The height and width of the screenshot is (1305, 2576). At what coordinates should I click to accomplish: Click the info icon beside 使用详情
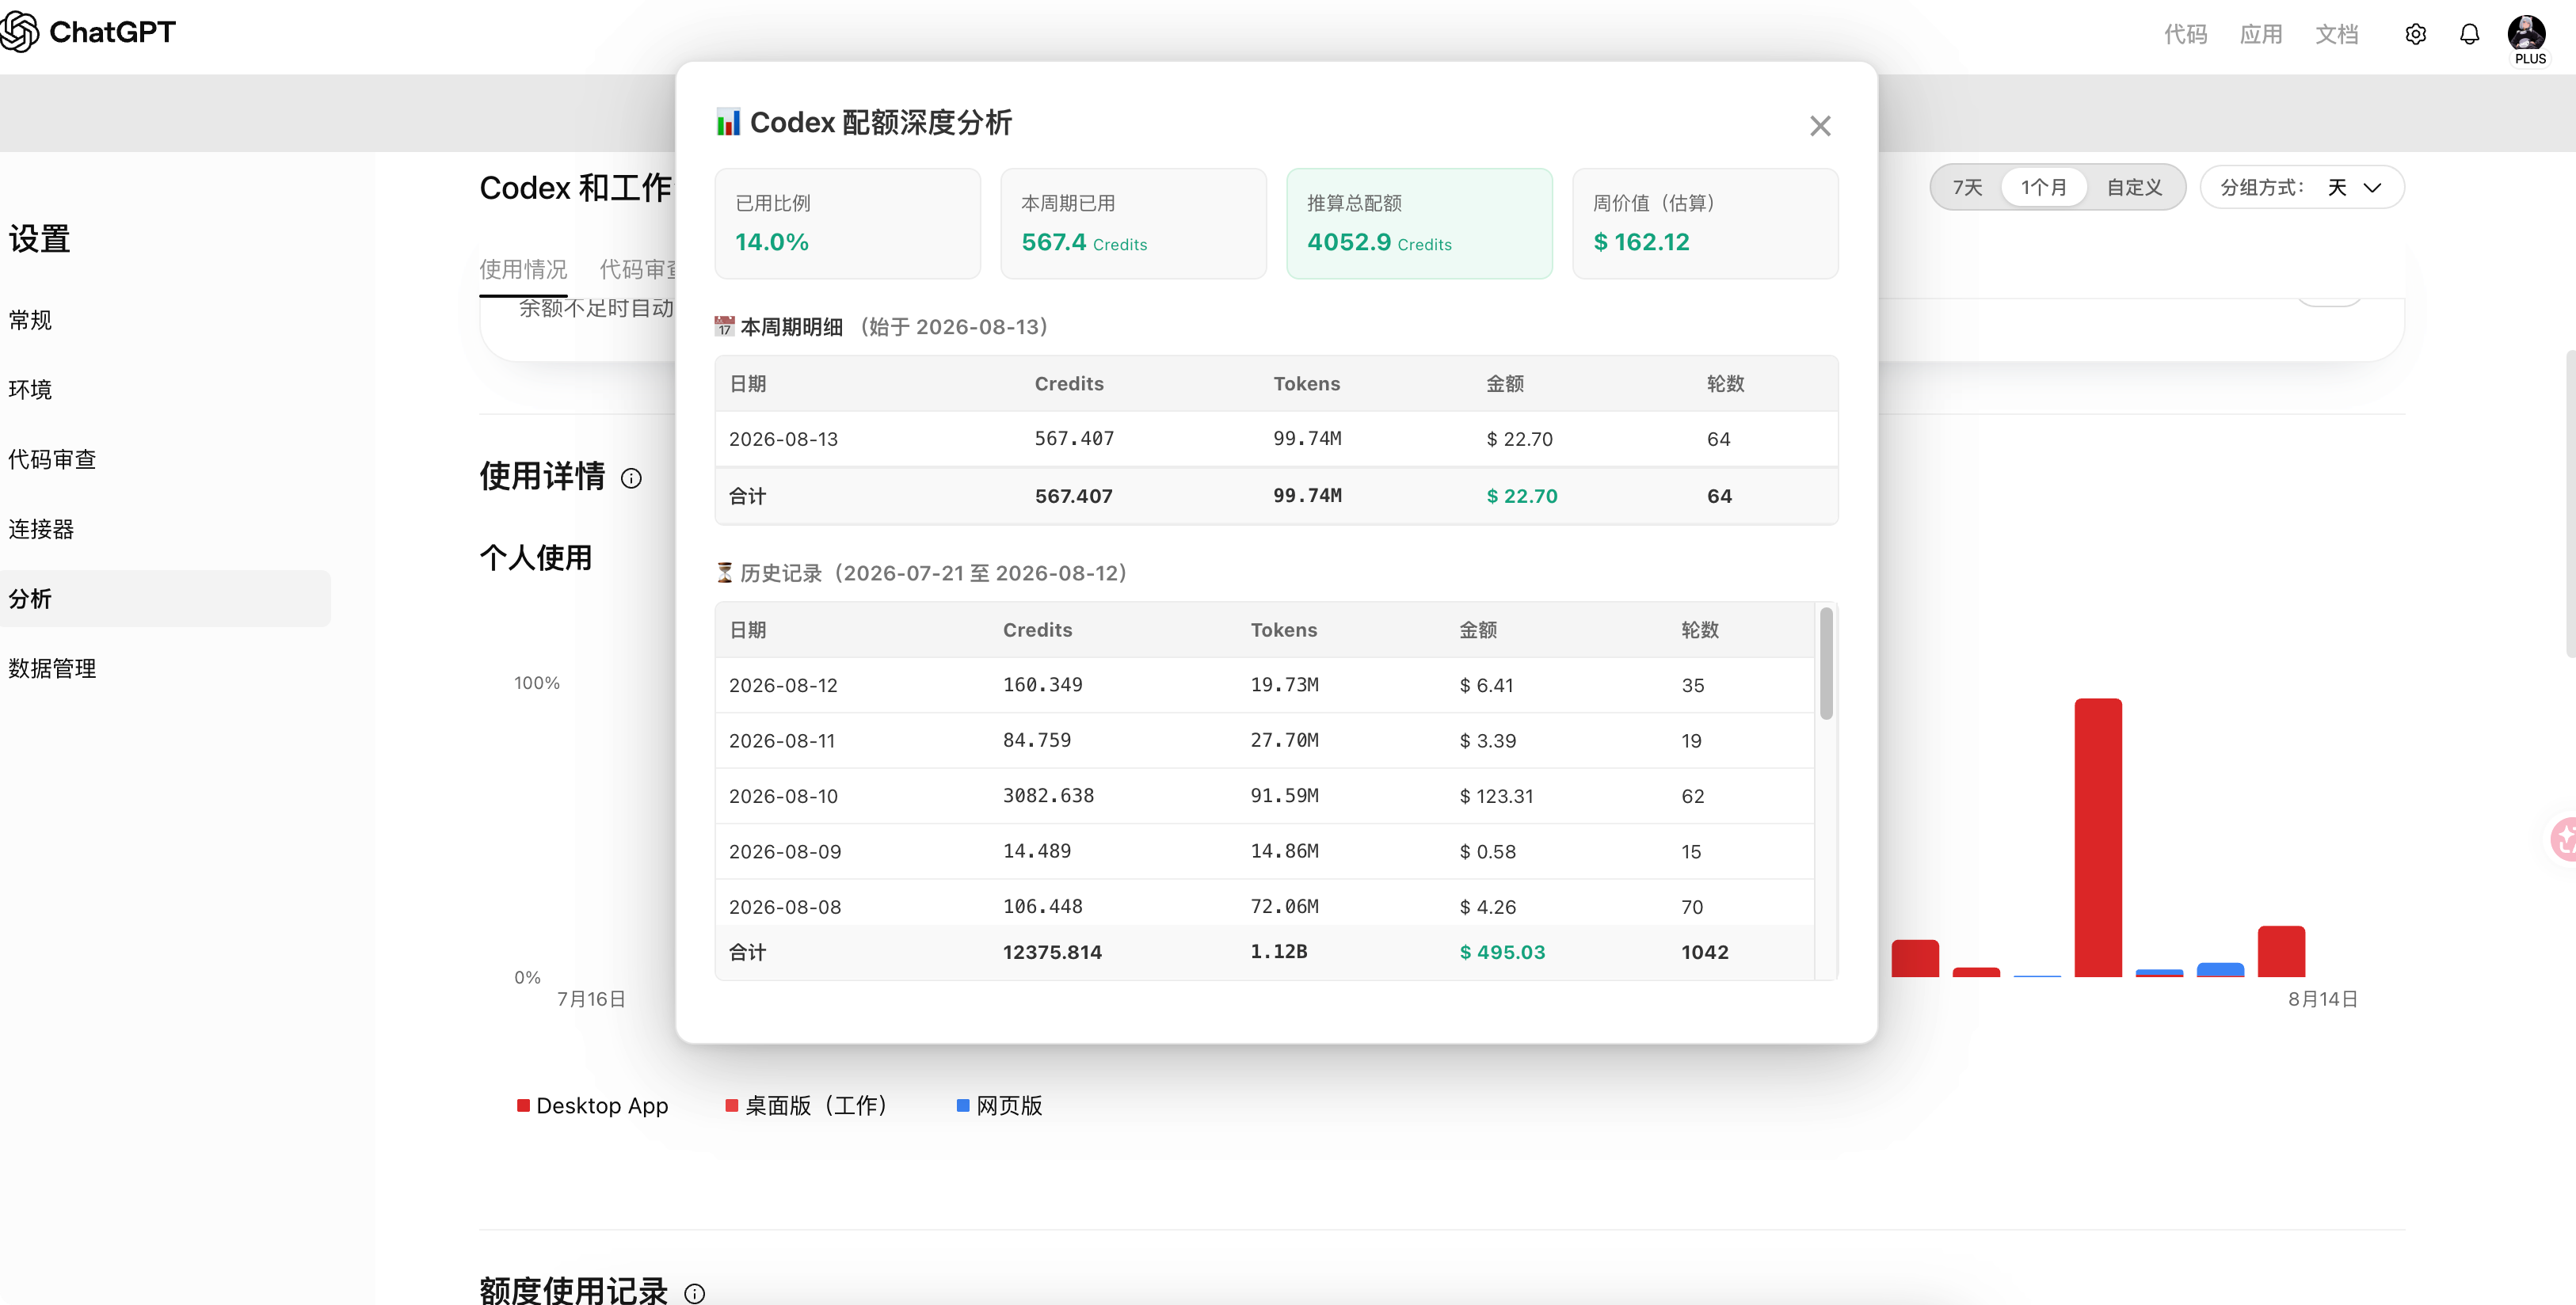click(x=631, y=478)
